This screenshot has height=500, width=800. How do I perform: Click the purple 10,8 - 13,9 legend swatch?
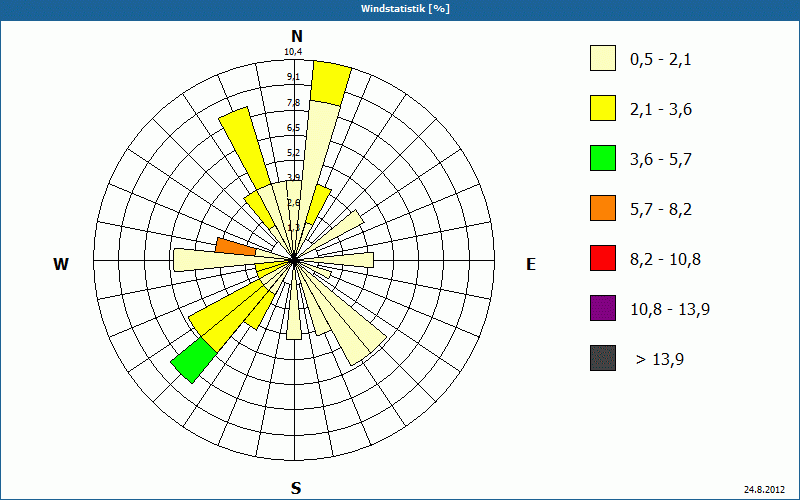tap(603, 308)
